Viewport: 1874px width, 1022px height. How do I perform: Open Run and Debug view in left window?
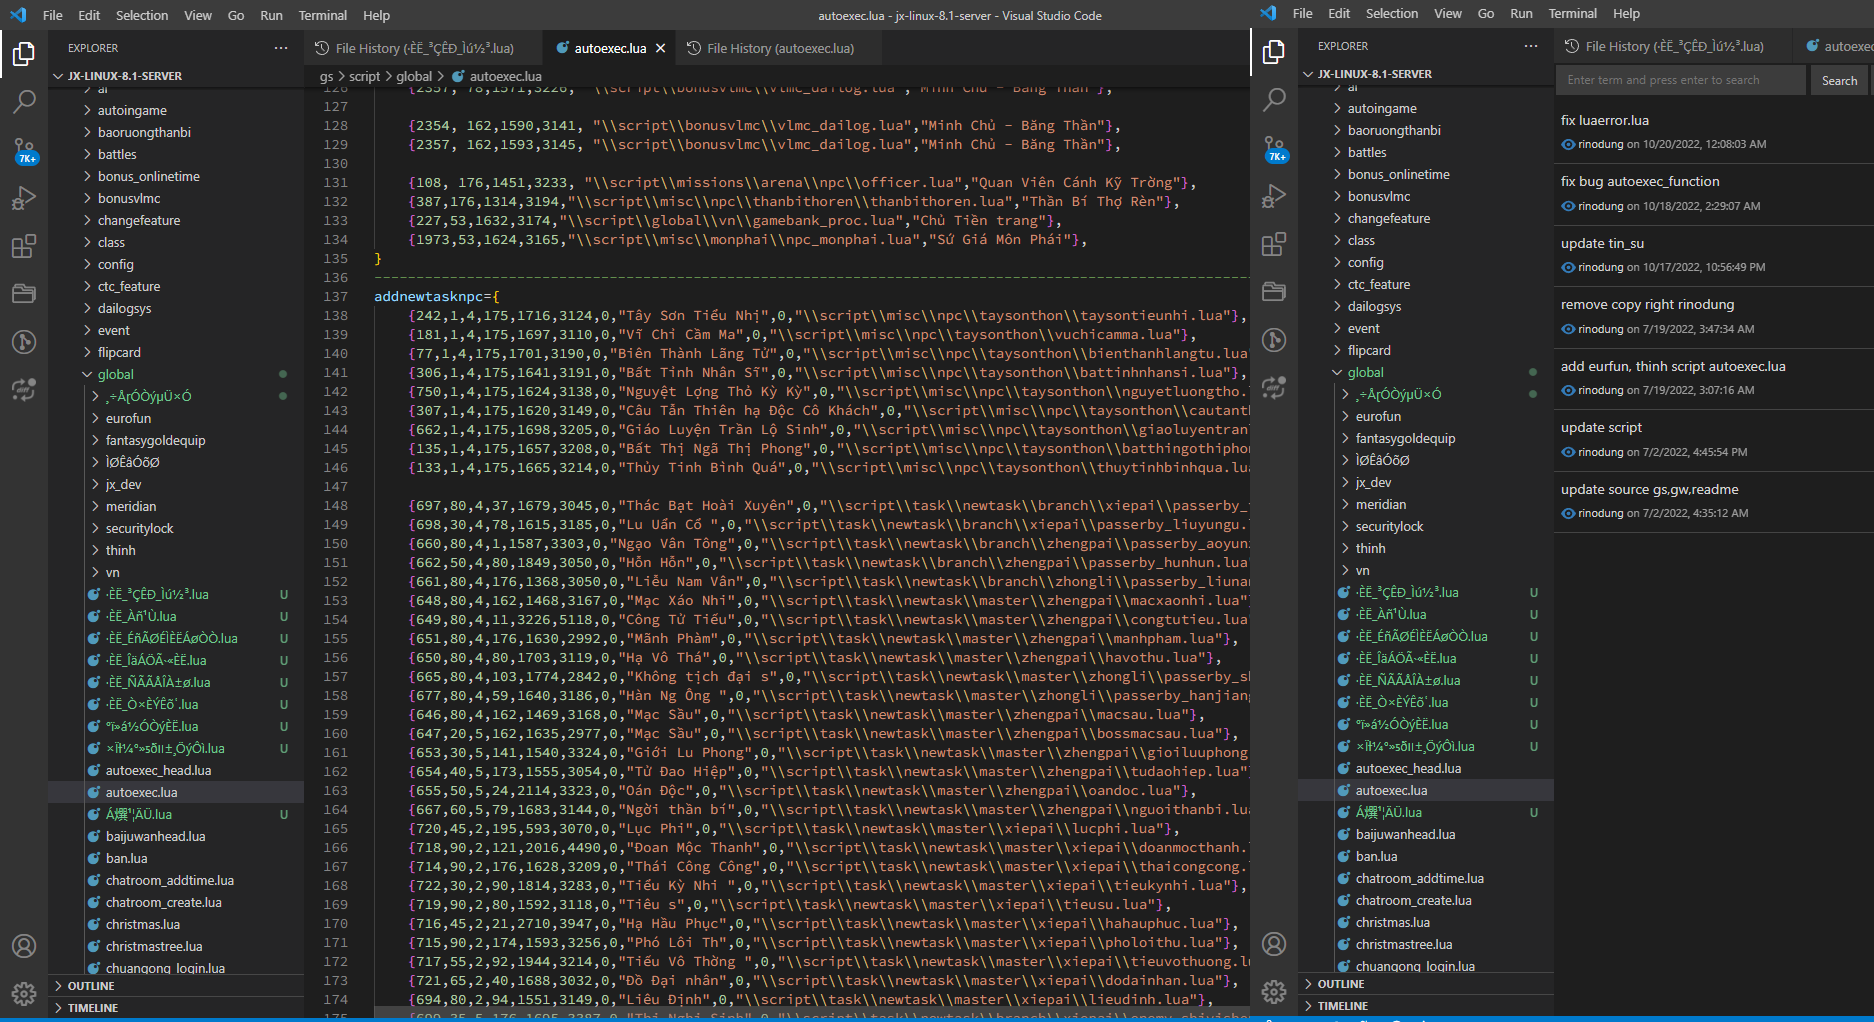point(24,198)
